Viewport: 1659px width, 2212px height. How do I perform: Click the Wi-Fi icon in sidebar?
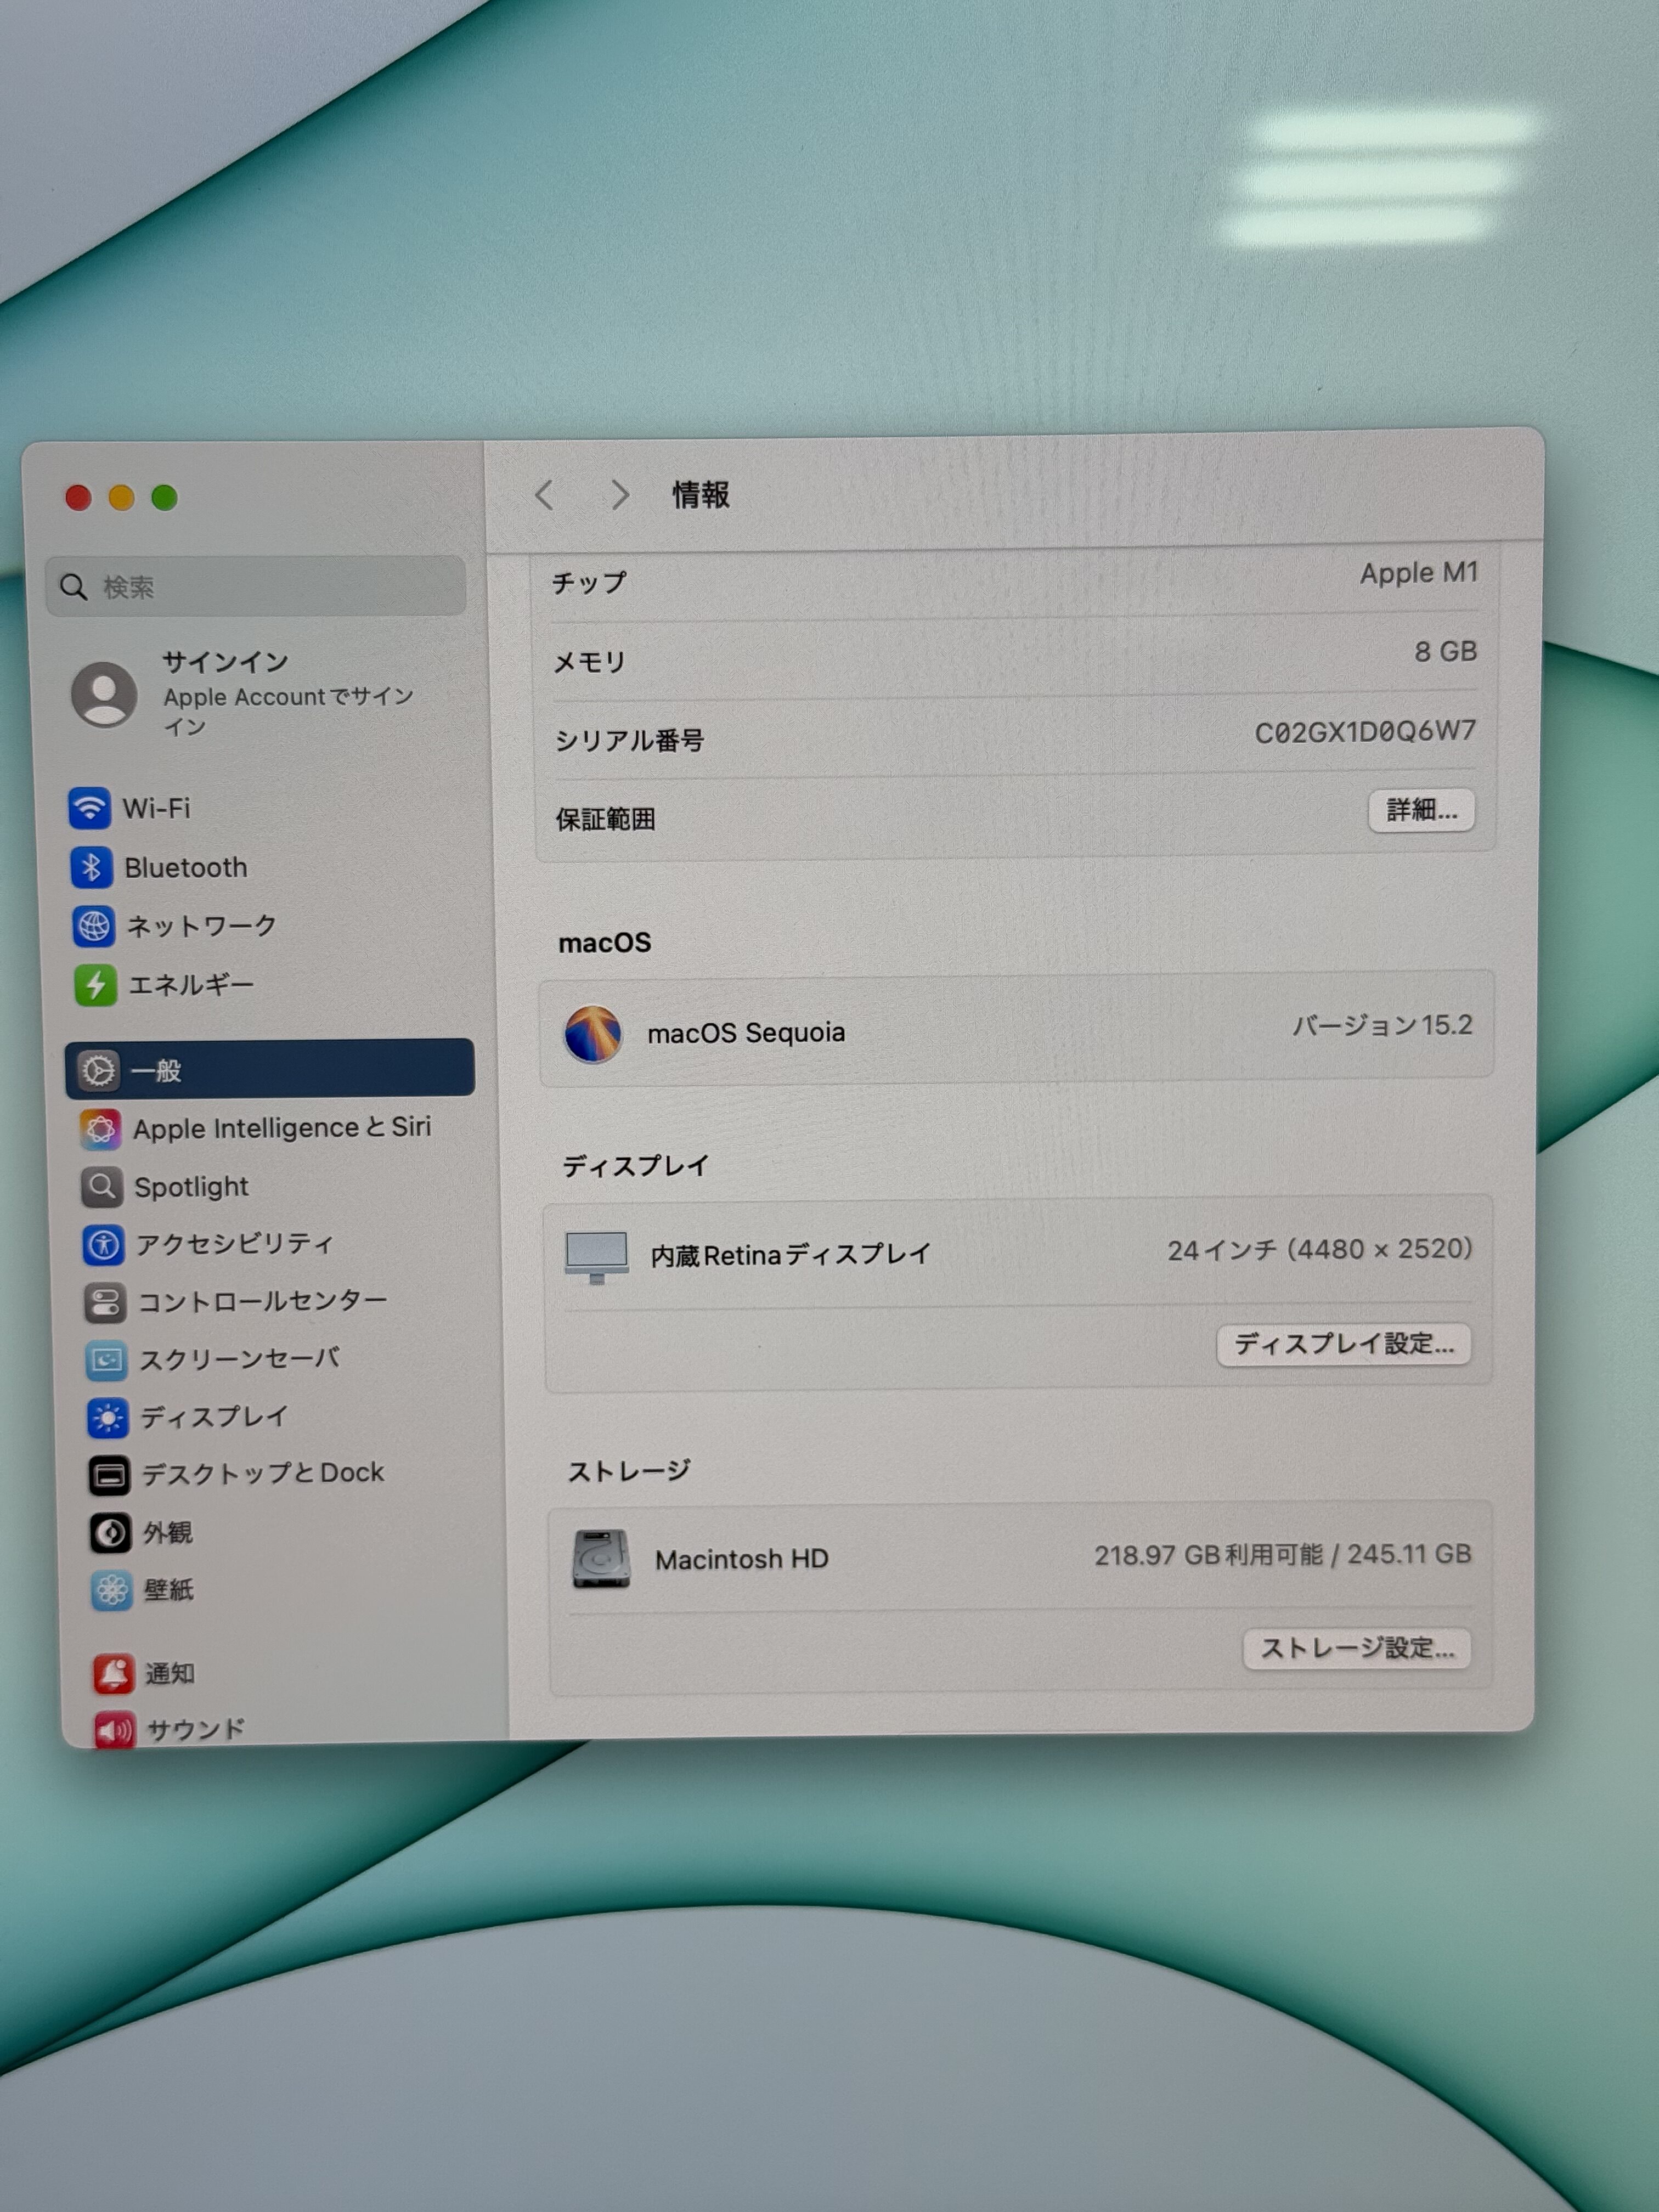click(x=90, y=807)
